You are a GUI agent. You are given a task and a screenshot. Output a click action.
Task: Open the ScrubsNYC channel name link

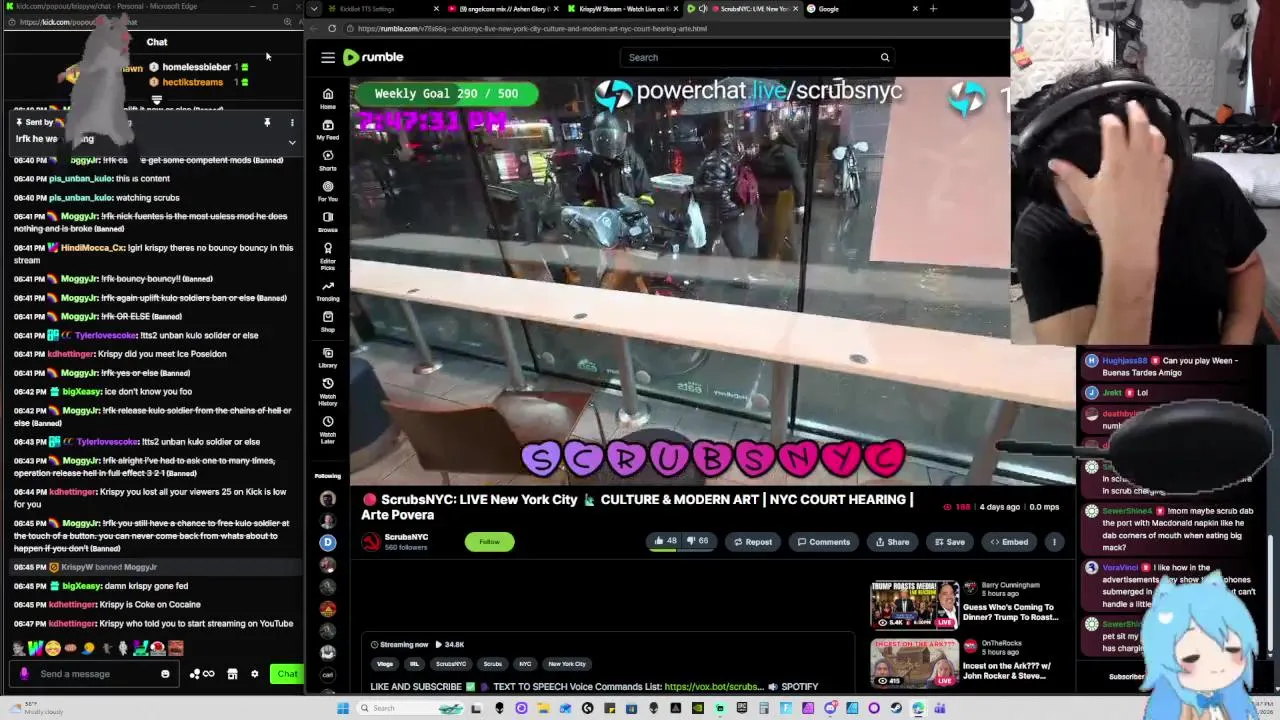tap(406, 537)
